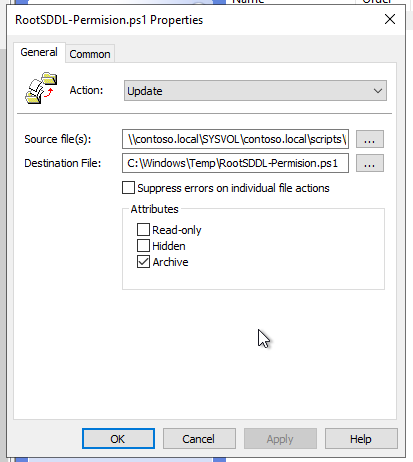Focus the Destination File text field
The width and height of the screenshot is (413, 462).
tap(235, 163)
